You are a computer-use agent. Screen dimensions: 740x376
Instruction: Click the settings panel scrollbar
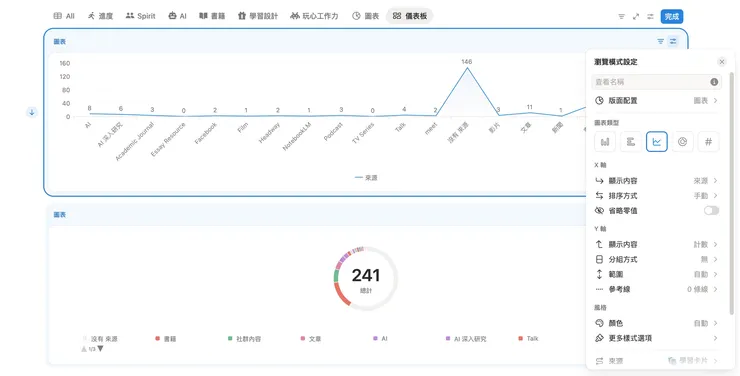pos(732,193)
